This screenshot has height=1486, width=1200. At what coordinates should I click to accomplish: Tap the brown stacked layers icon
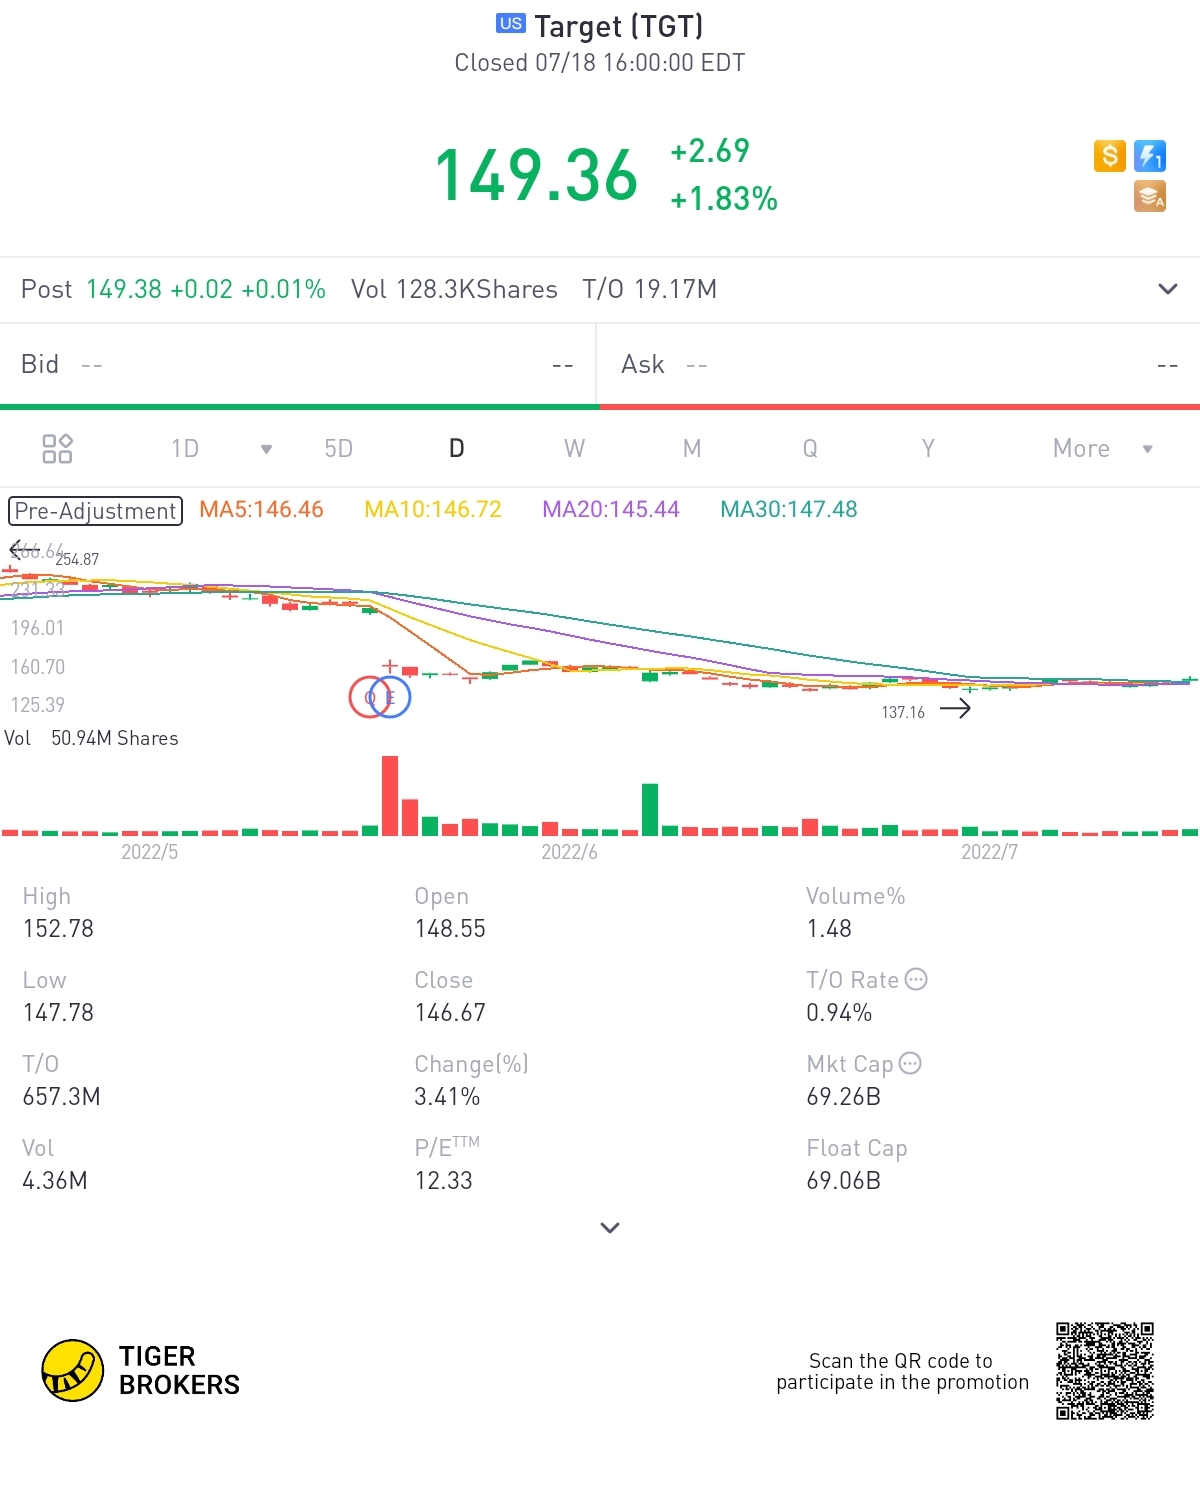coord(1150,196)
